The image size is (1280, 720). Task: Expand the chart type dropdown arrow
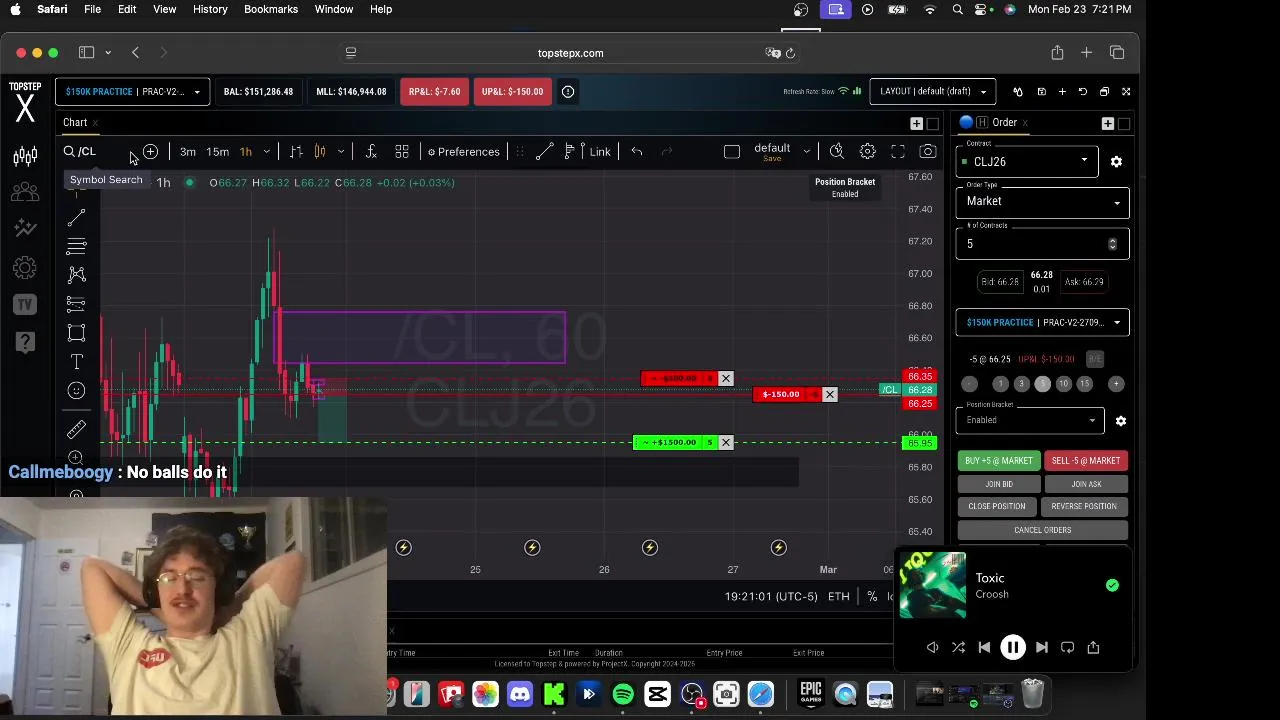point(341,152)
